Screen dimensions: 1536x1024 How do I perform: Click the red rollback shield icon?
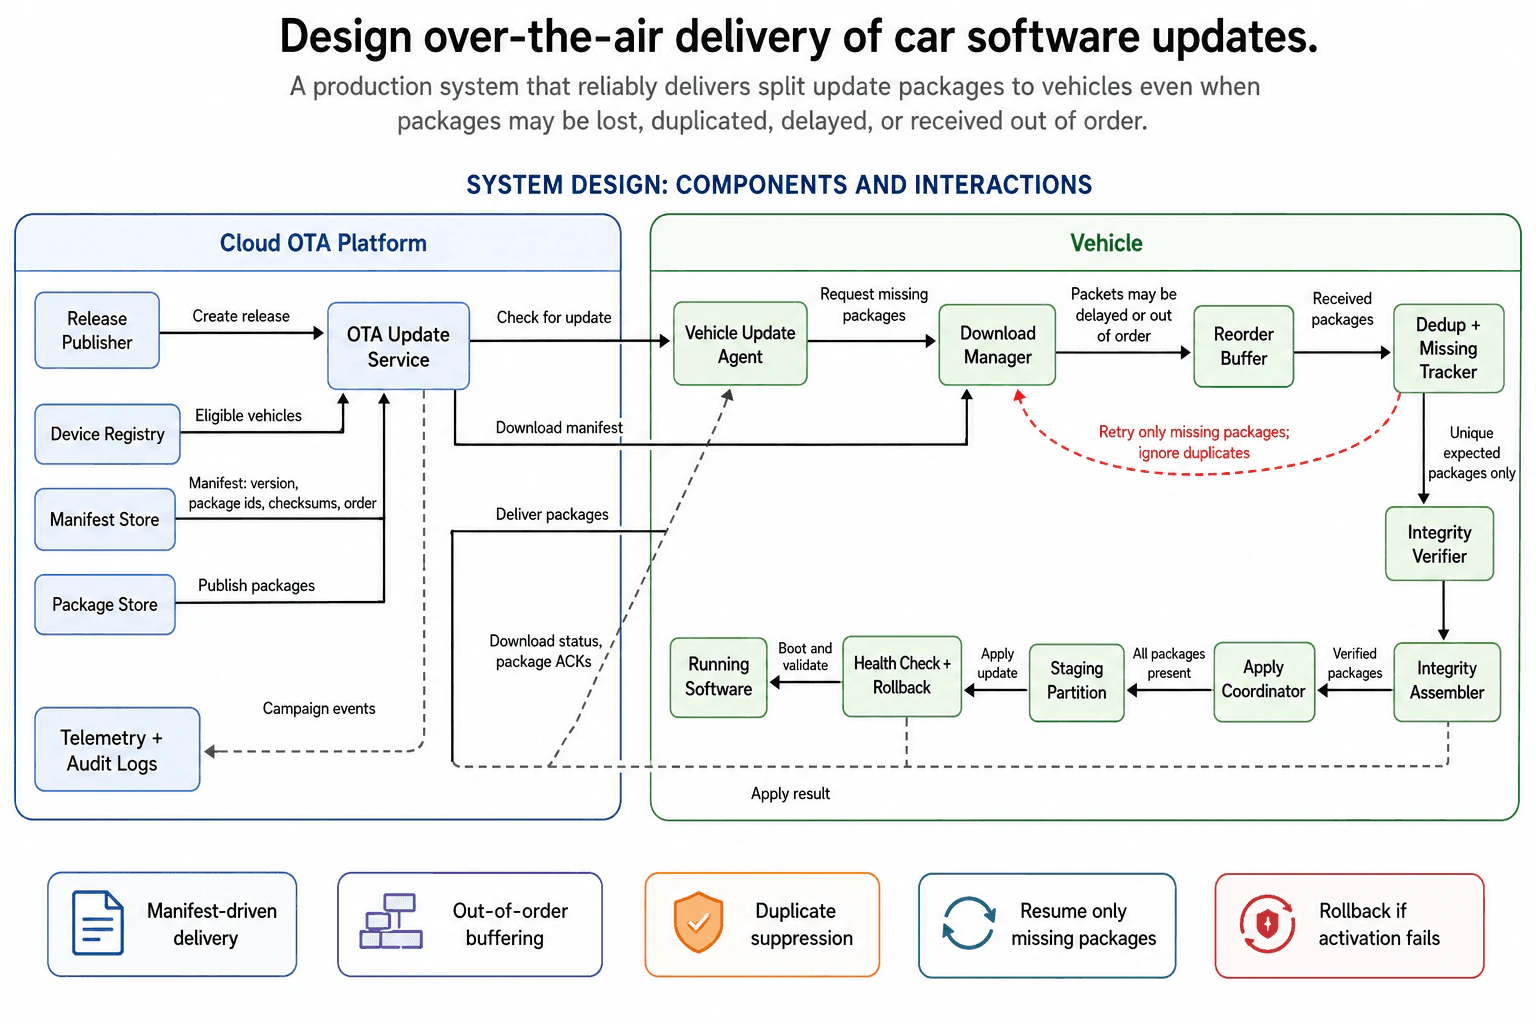(1267, 923)
